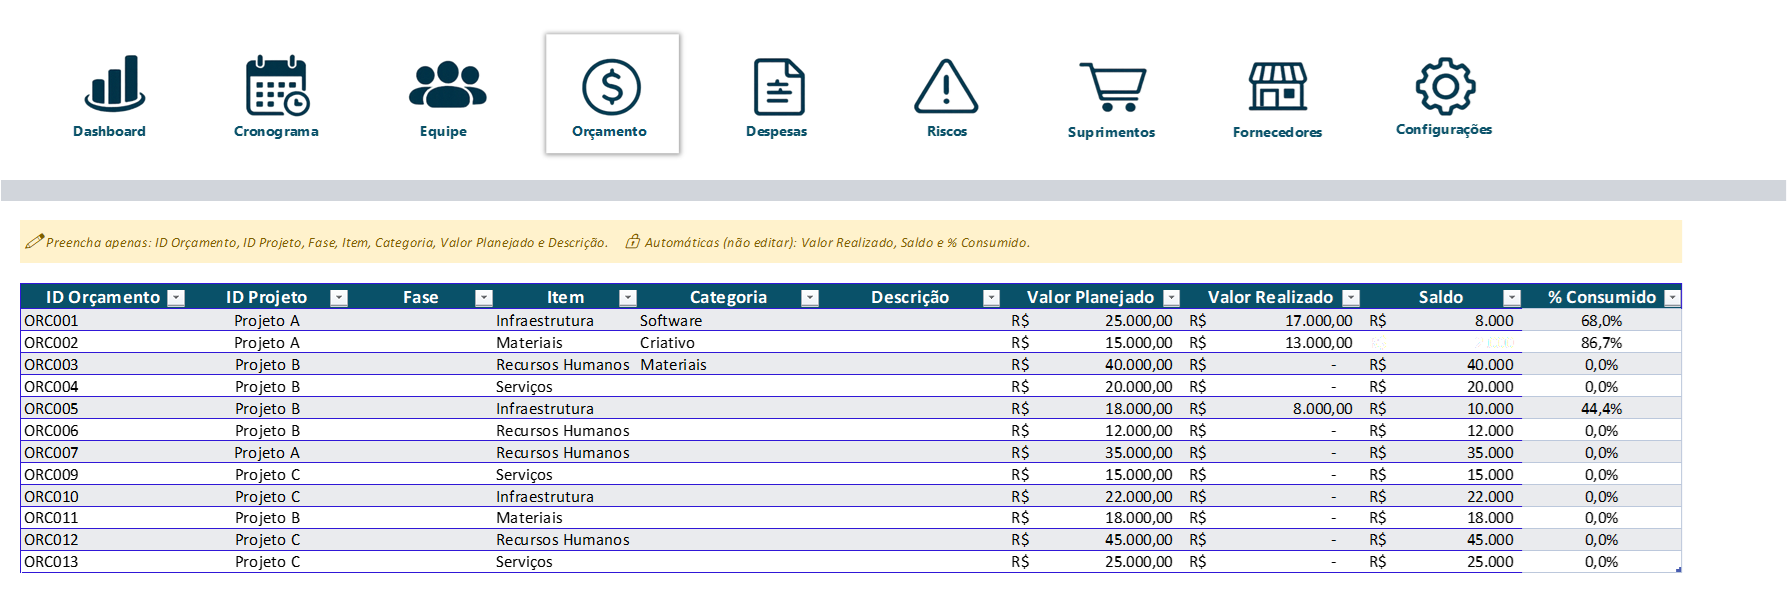Select the 13.000,00 Valor Realizado cell
1787x614 pixels.
coord(1271,342)
